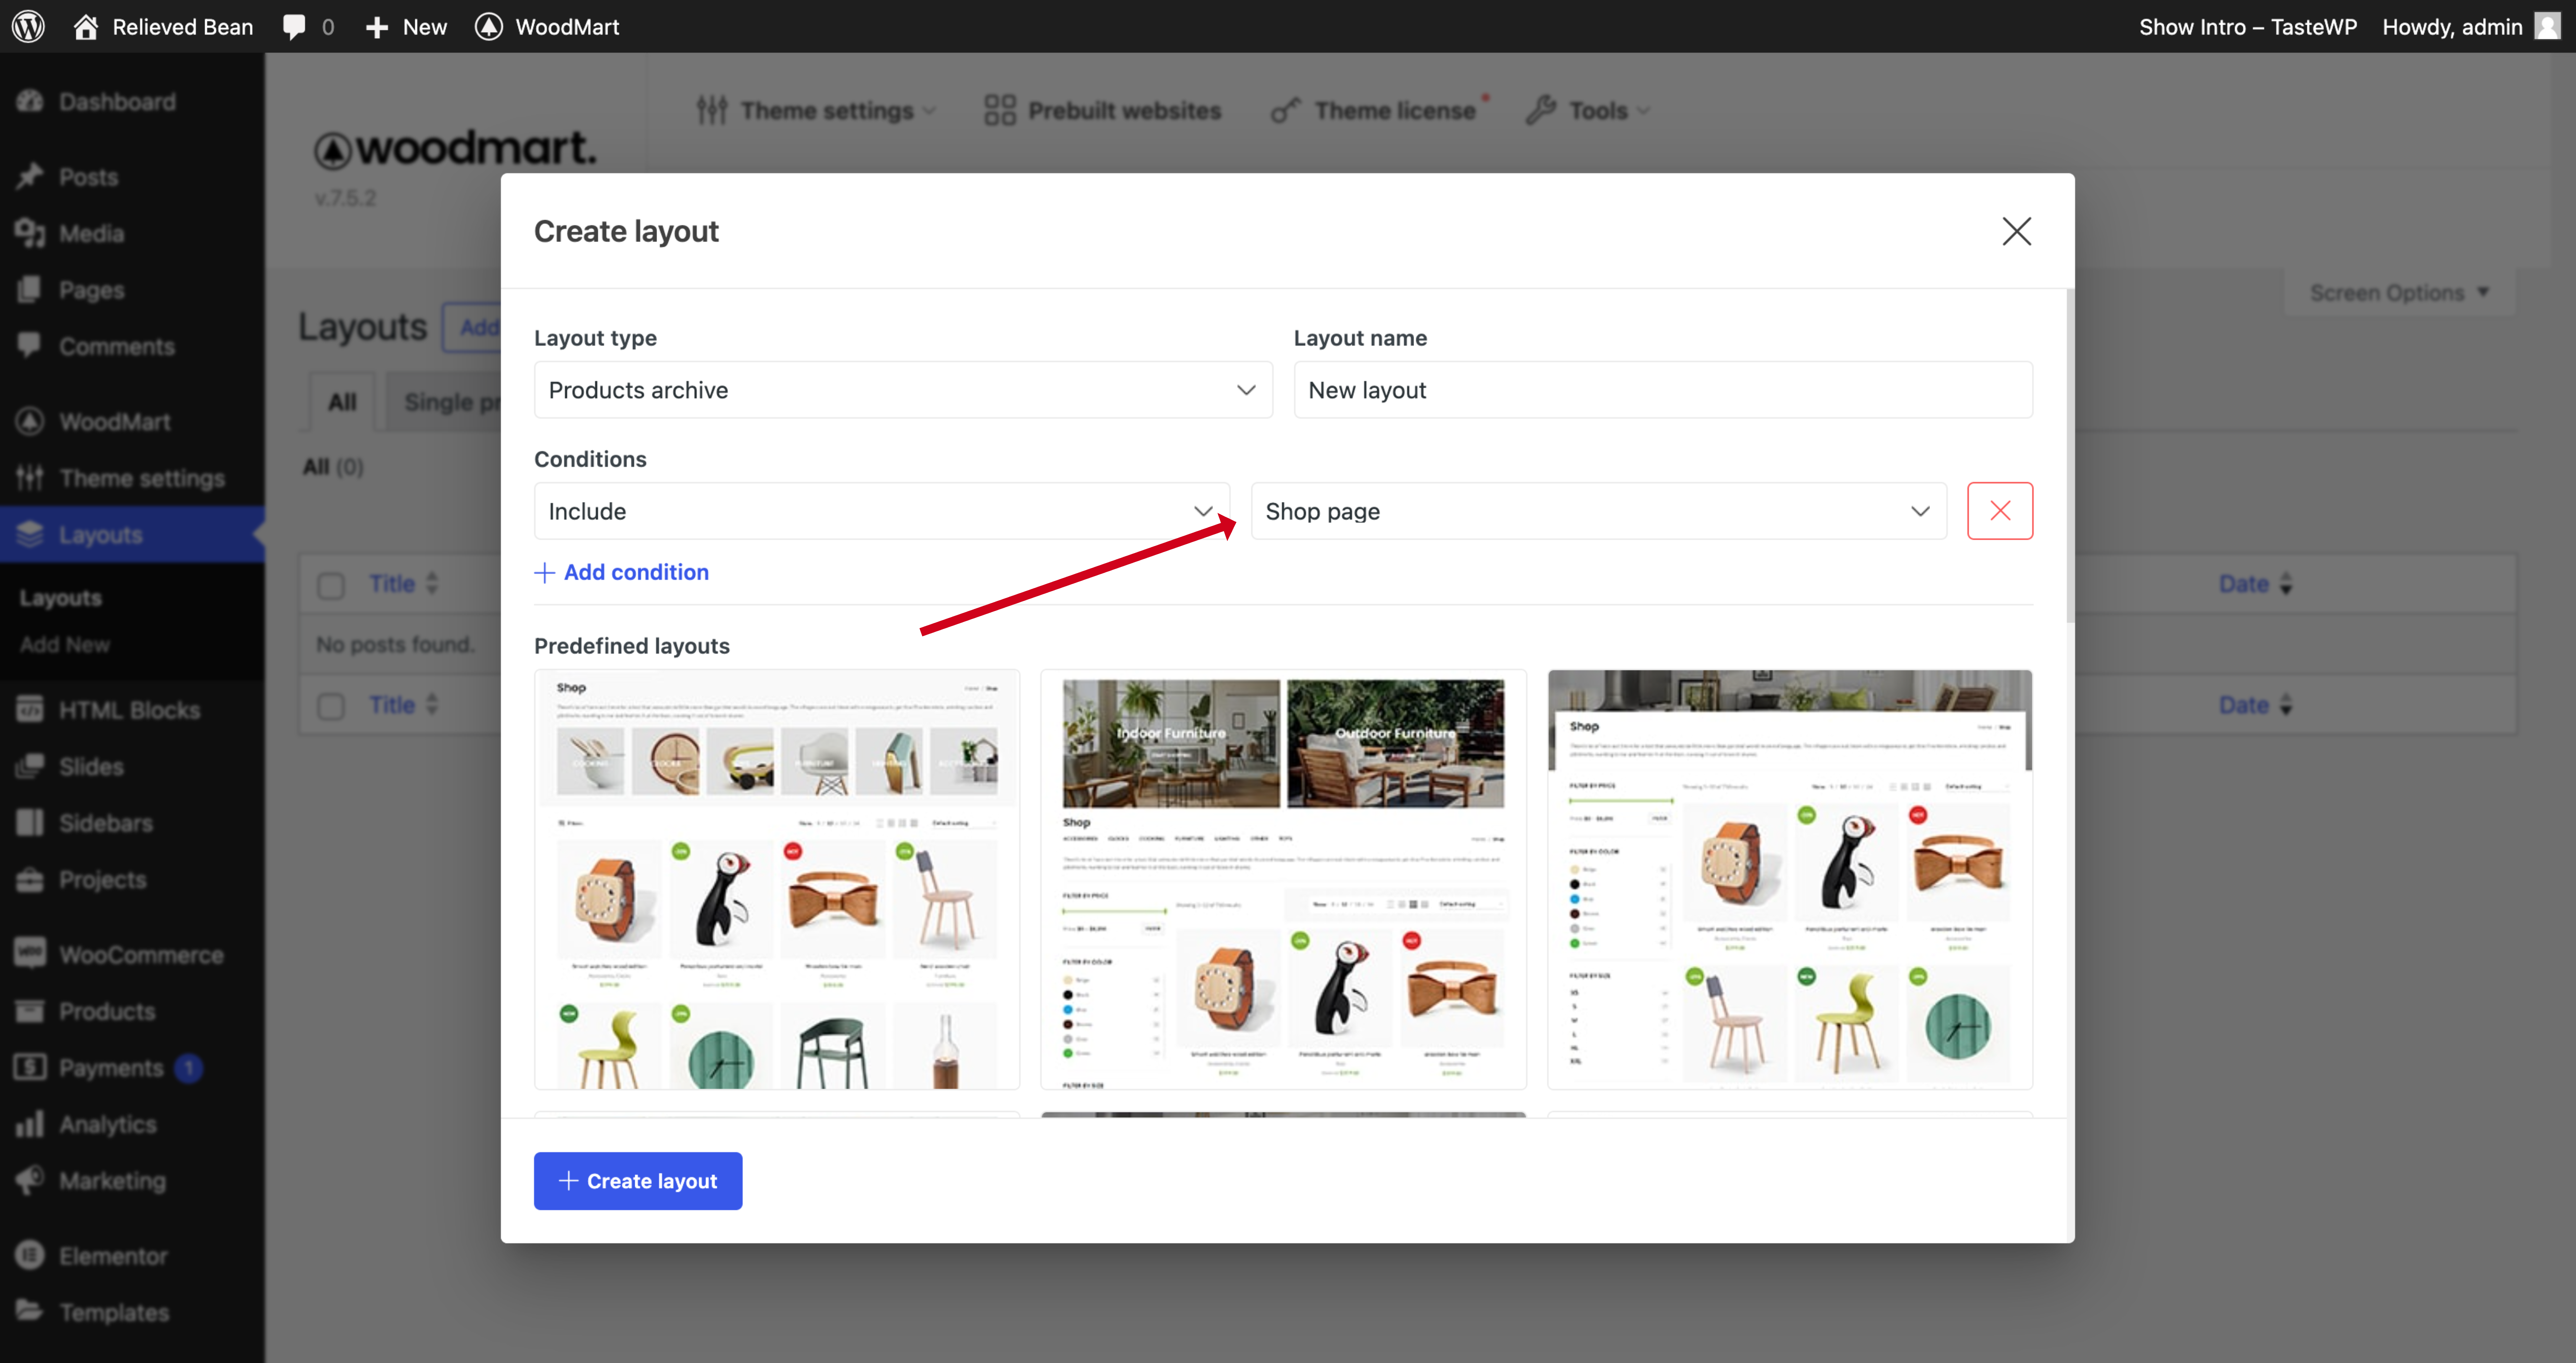Open the Include condition dropdown
The image size is (2576, 1363).
pos(882,511)
